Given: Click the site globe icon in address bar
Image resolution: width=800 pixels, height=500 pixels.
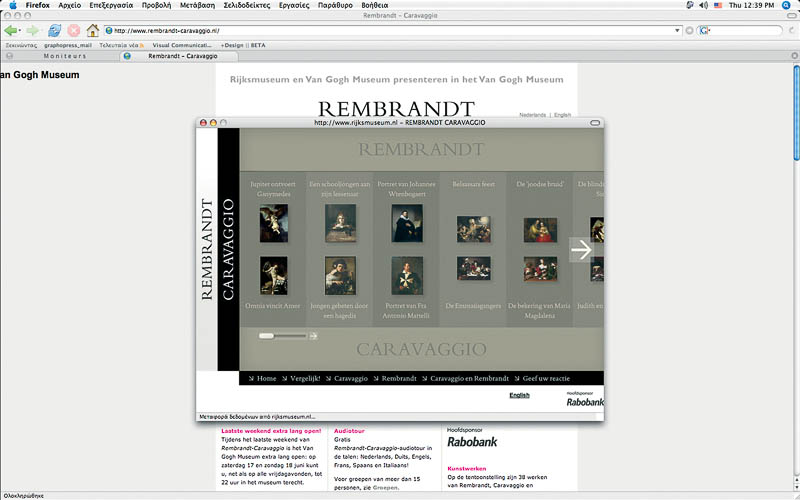Looking at the screenshot, I should 109,31.
